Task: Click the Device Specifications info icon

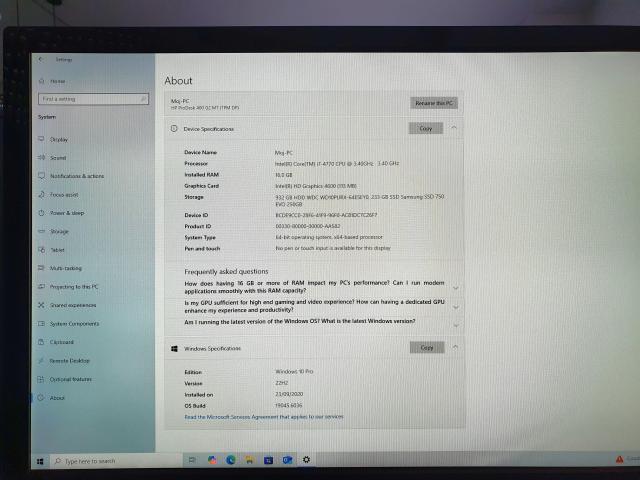Action: point(174,129)
